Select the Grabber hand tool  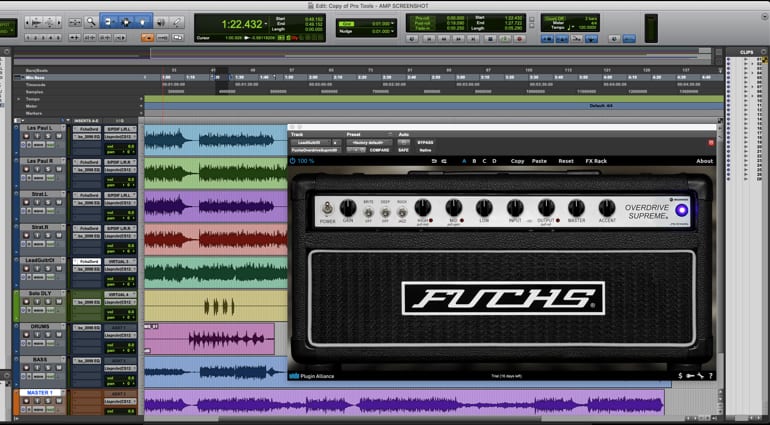coord(143,22)
